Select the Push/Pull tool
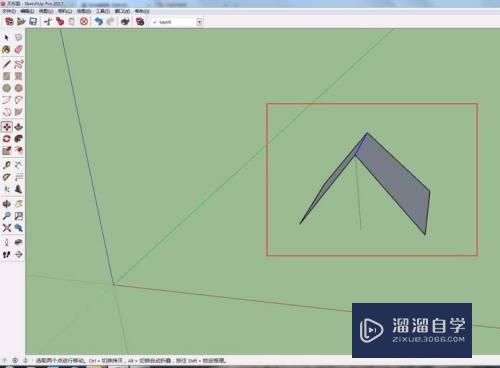Image resolution: width=500 pixels, height=368 pixels. [x=18, y=127]
